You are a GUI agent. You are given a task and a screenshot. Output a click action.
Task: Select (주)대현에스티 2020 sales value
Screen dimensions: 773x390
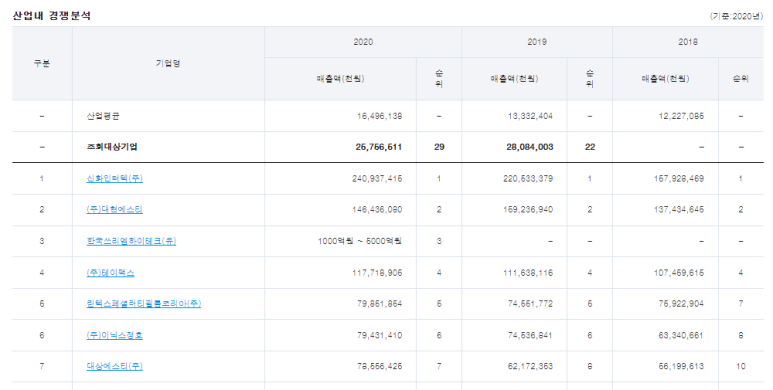coord(377,210)
